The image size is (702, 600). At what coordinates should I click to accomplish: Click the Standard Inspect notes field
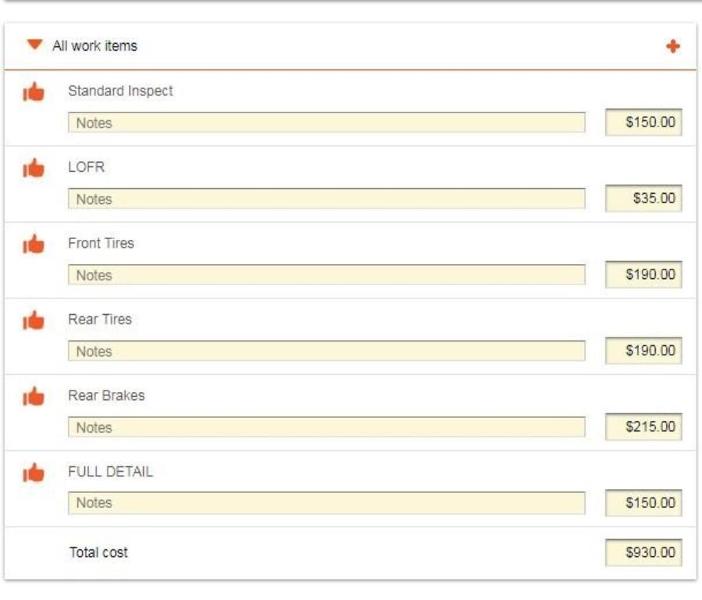pyautogui.click(x=326, y=123)
